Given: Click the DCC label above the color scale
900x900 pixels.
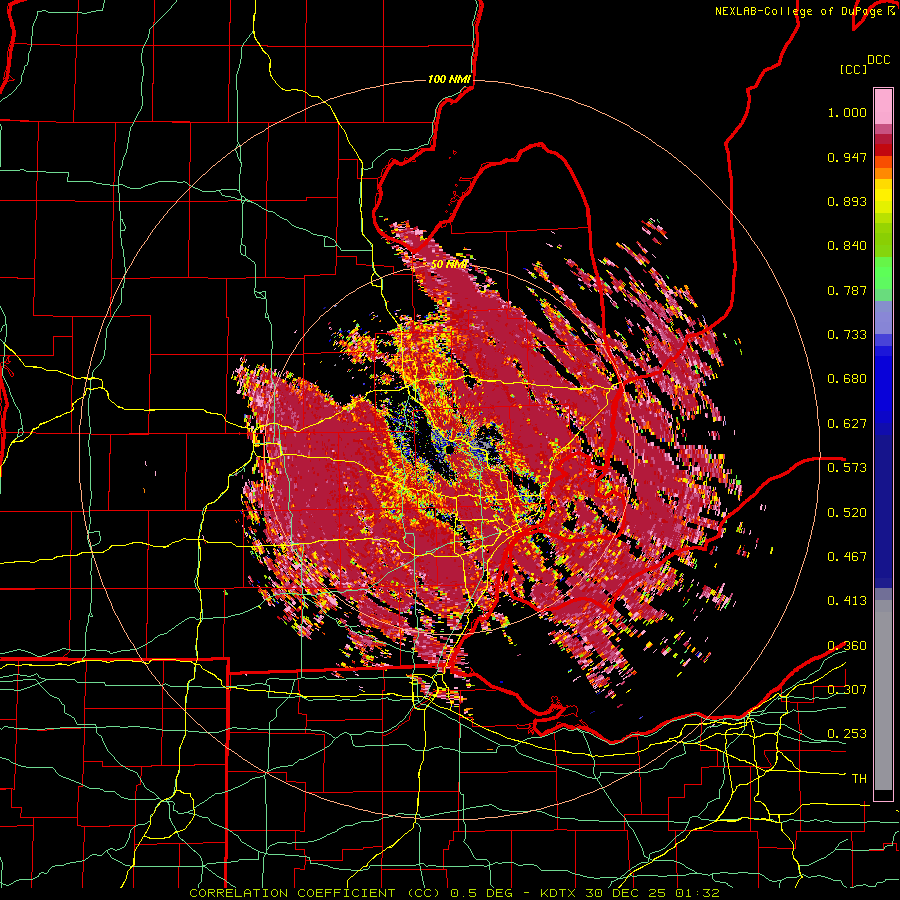Looking at the screenshot, I should click(x=878, y=60).
